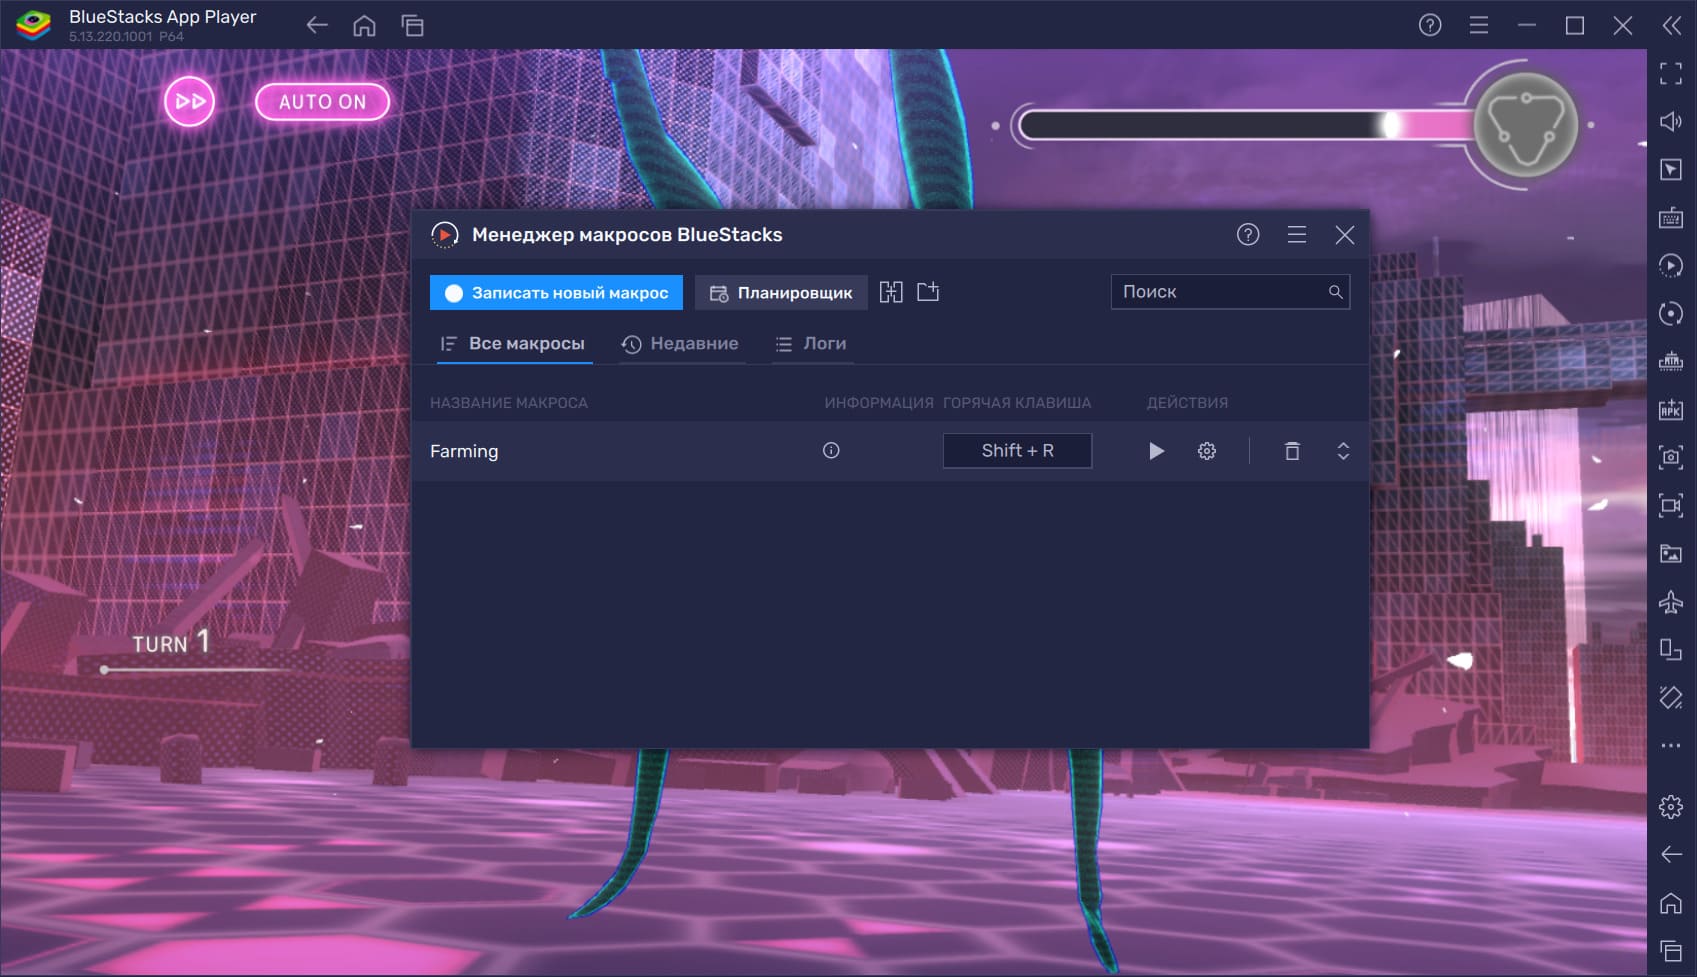Close the macro manager window

[x=1345, y=235]
